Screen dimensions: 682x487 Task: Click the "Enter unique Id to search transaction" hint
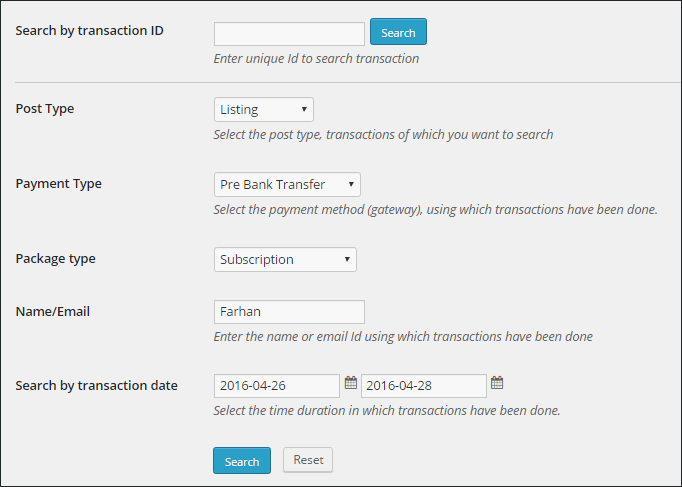tap(316, 59)
